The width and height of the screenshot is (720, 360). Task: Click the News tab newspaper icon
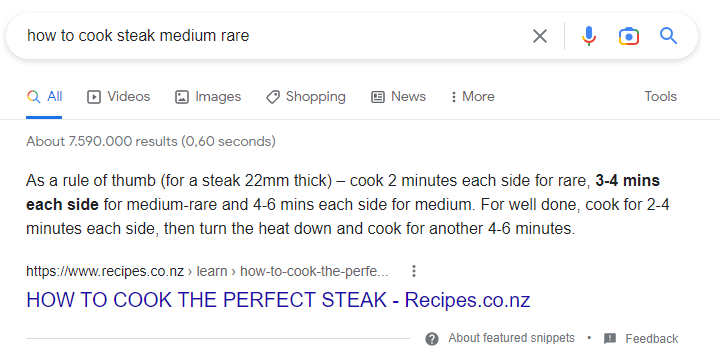(x=378, y=97)
